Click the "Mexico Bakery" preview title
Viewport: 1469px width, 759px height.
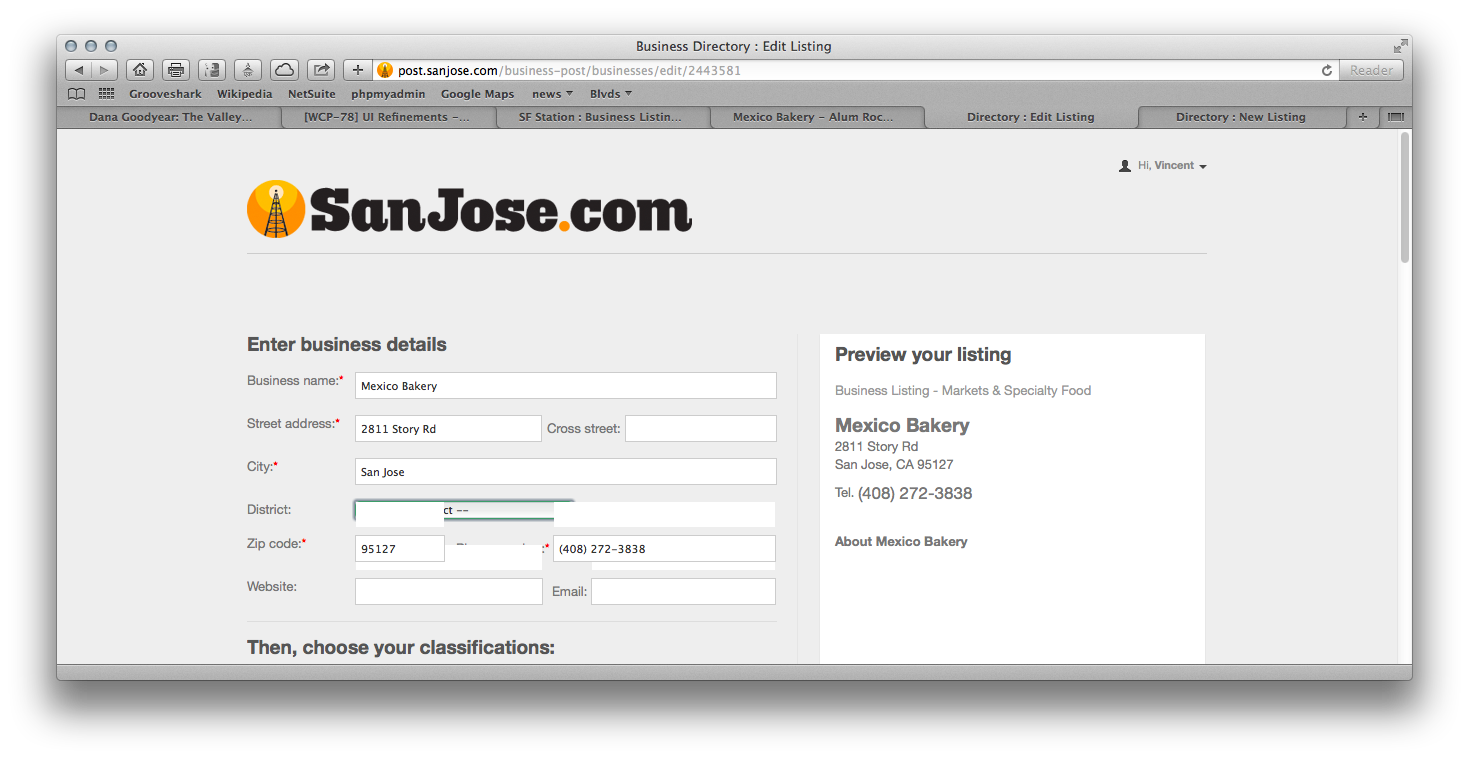902,425
